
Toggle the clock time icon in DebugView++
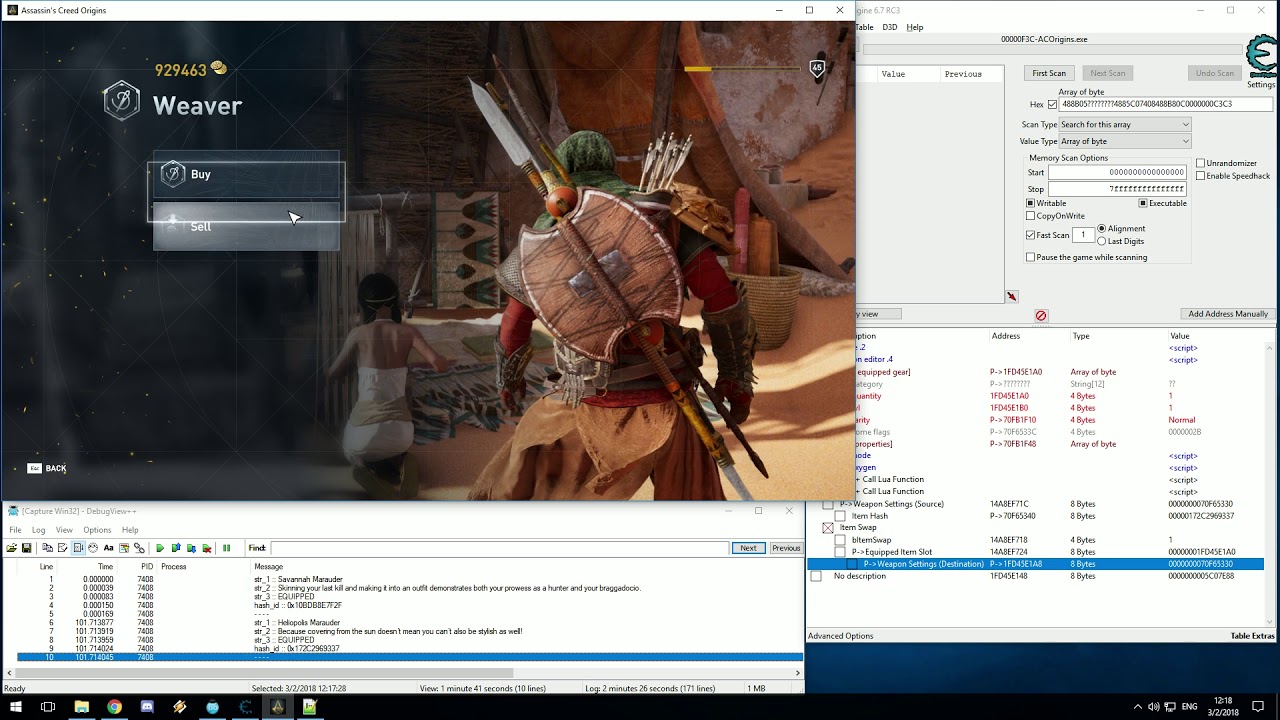click(x=93, y=548)
